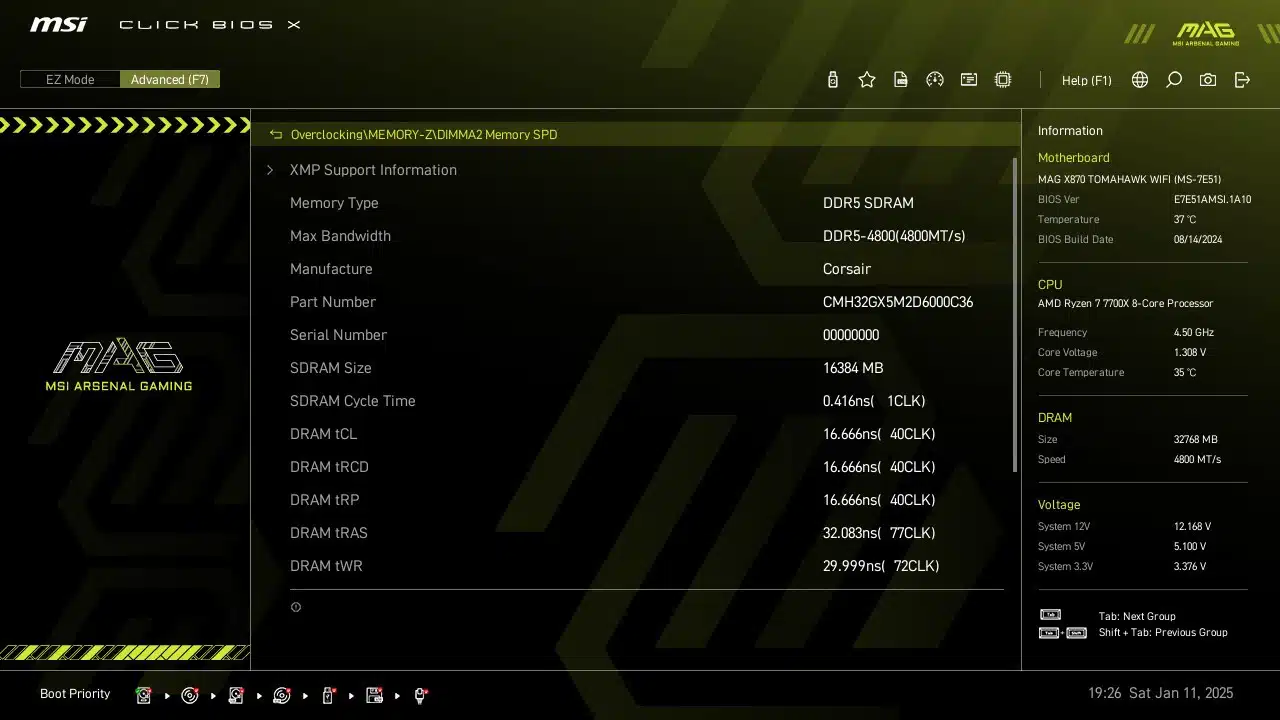1280x720 pixels.
Task: Select the DRAM tRCD row label
Action: tap(331, 467)
